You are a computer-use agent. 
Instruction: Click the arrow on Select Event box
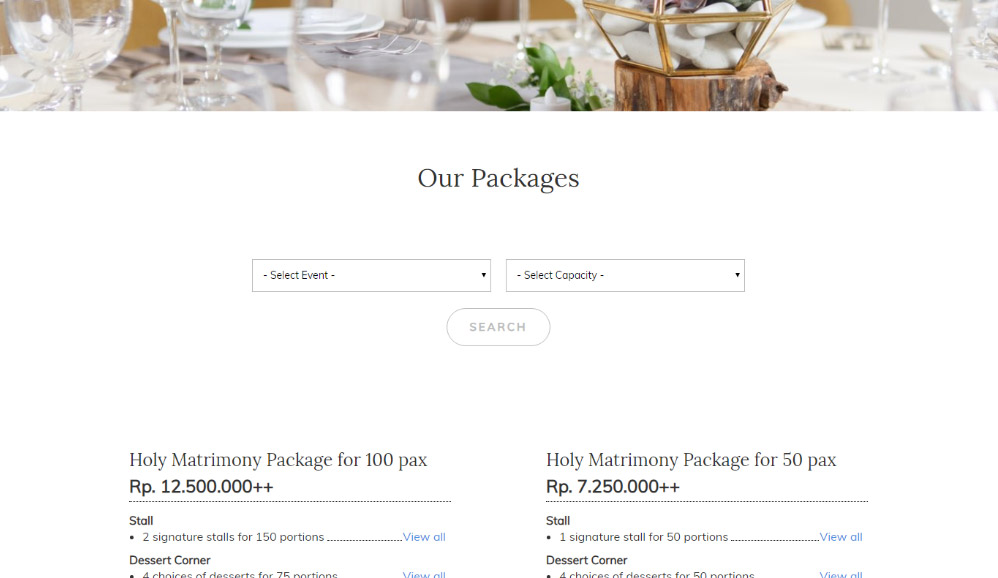[484, 275]
